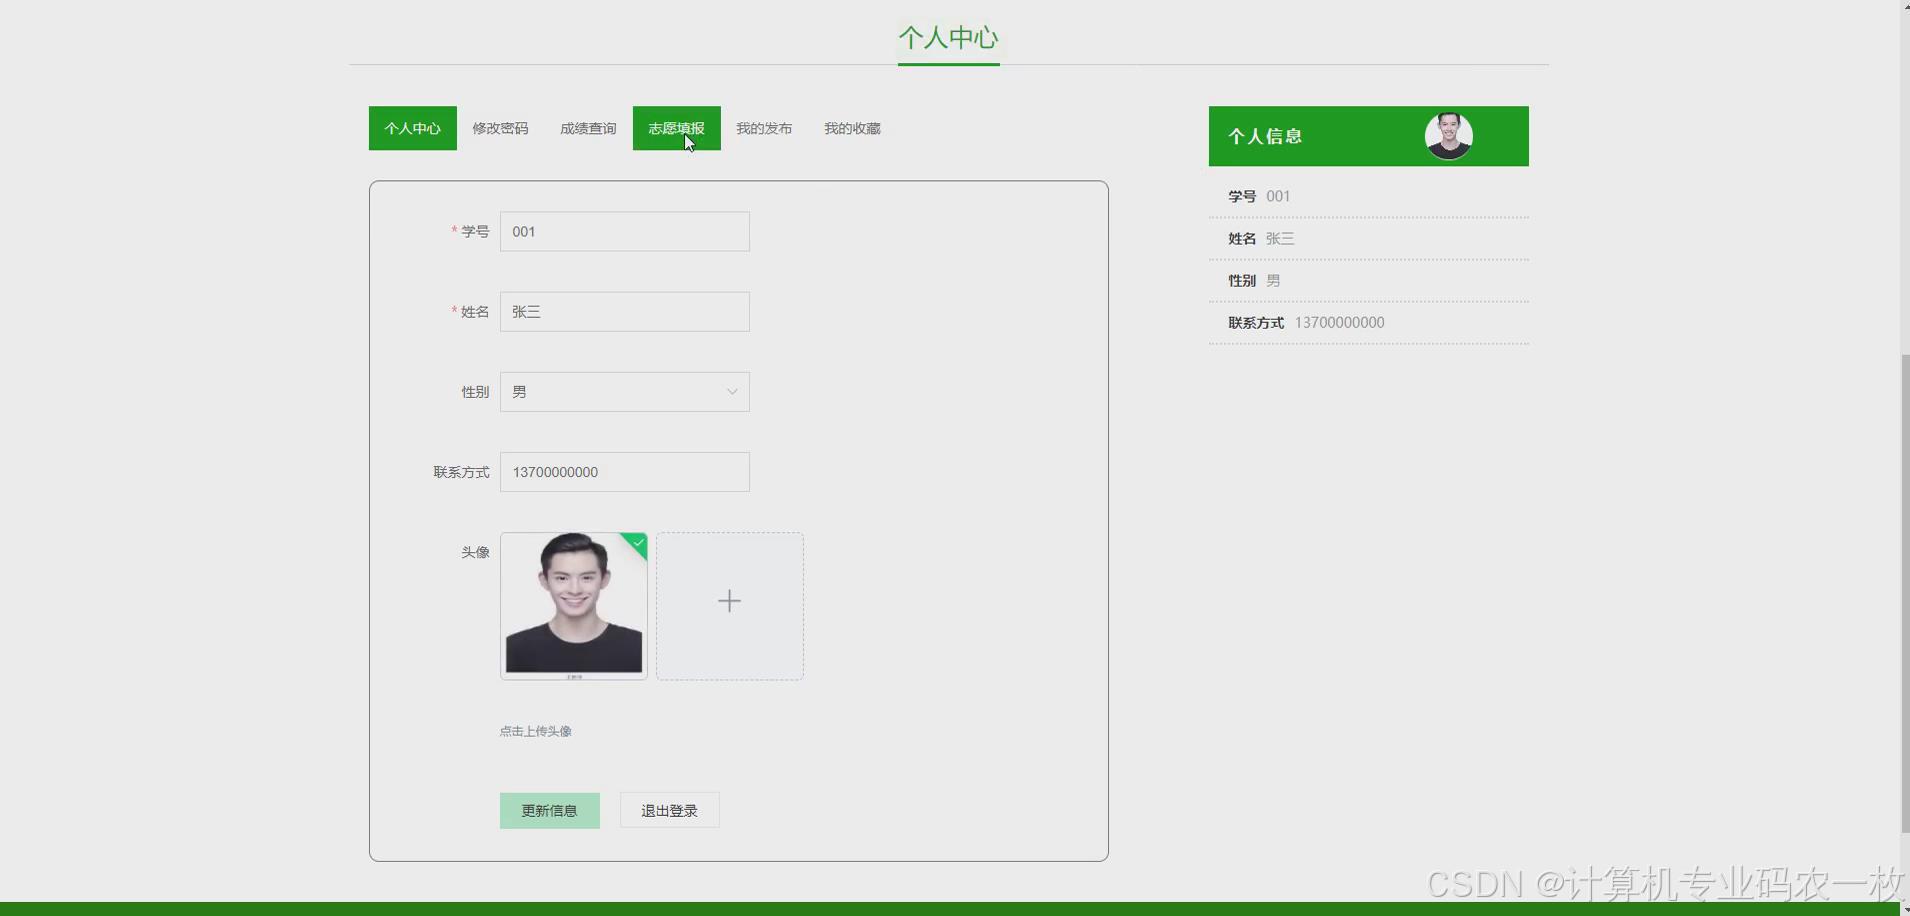Click the green checkmark badge on the avatar
The width and height of the screenshot is (1910, 916).
click(636, 544)
